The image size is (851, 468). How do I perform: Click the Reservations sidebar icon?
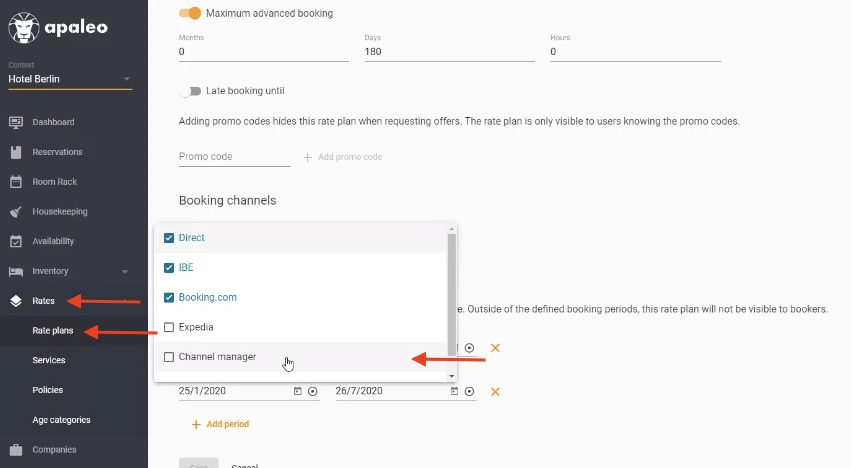[16, 152]
